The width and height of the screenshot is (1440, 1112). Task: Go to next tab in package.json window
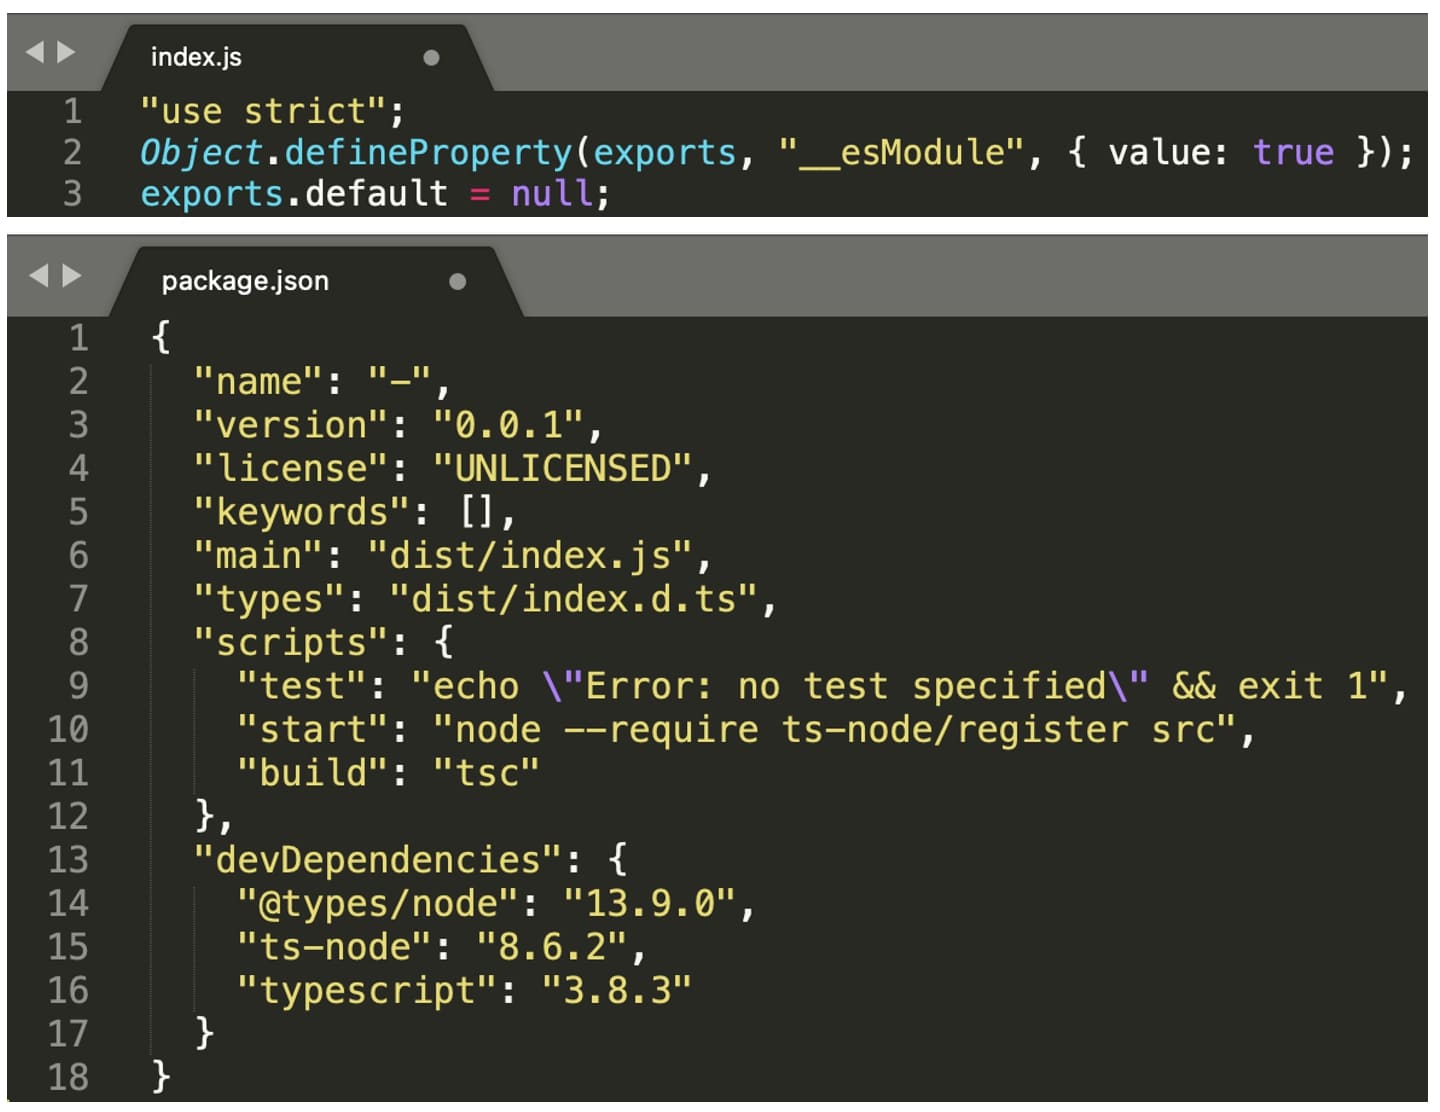pos(71,275)
